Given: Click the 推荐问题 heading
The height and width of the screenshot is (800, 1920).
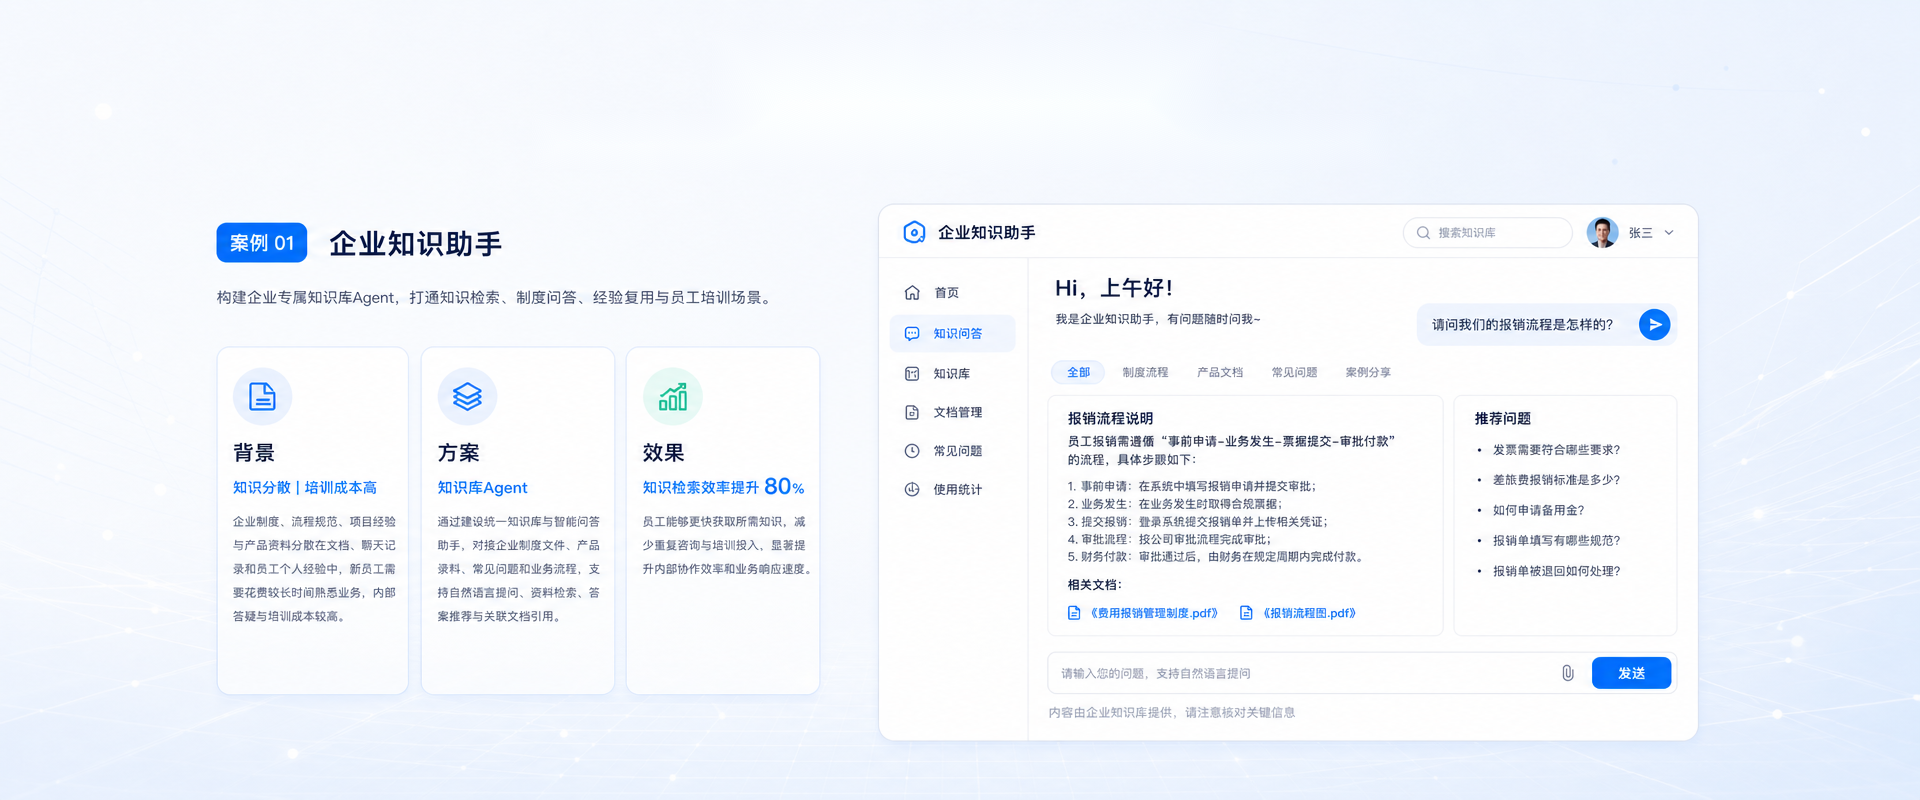Looking at the screenshot, I should coord(1502,419).
